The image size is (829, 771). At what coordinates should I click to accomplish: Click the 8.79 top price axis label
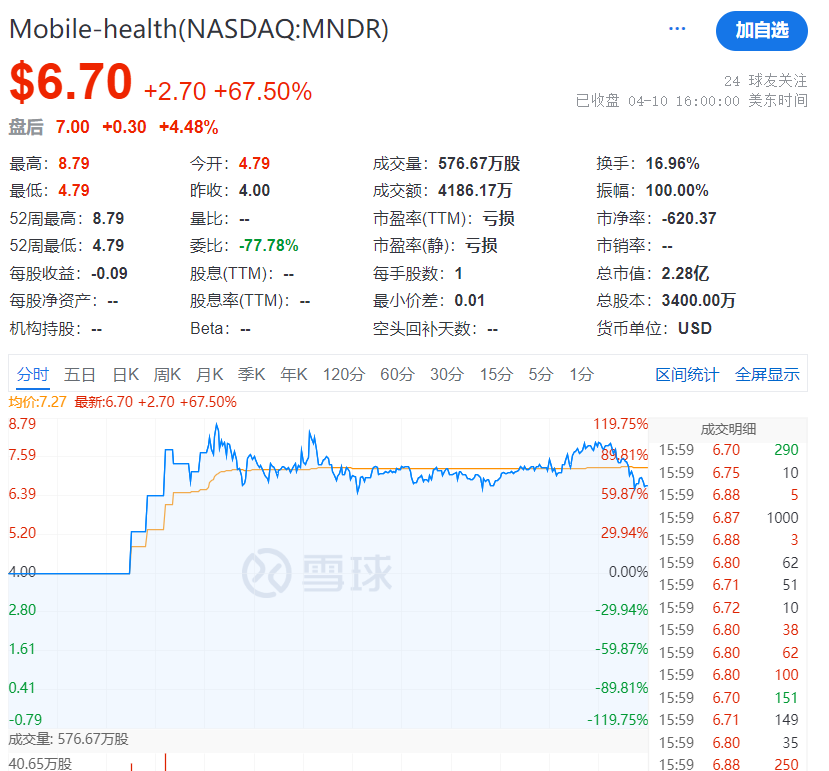[x=23, y=424]
